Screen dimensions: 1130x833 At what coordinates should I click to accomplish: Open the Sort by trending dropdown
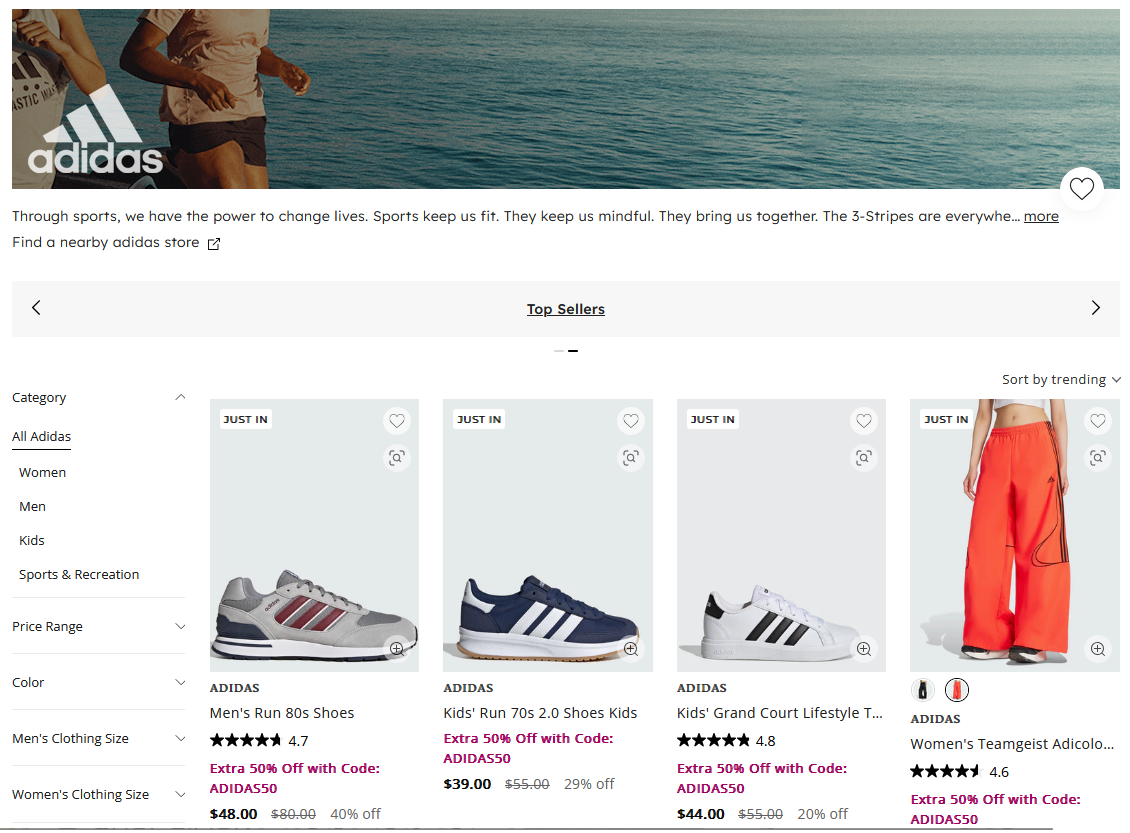tap(1061, 379)
